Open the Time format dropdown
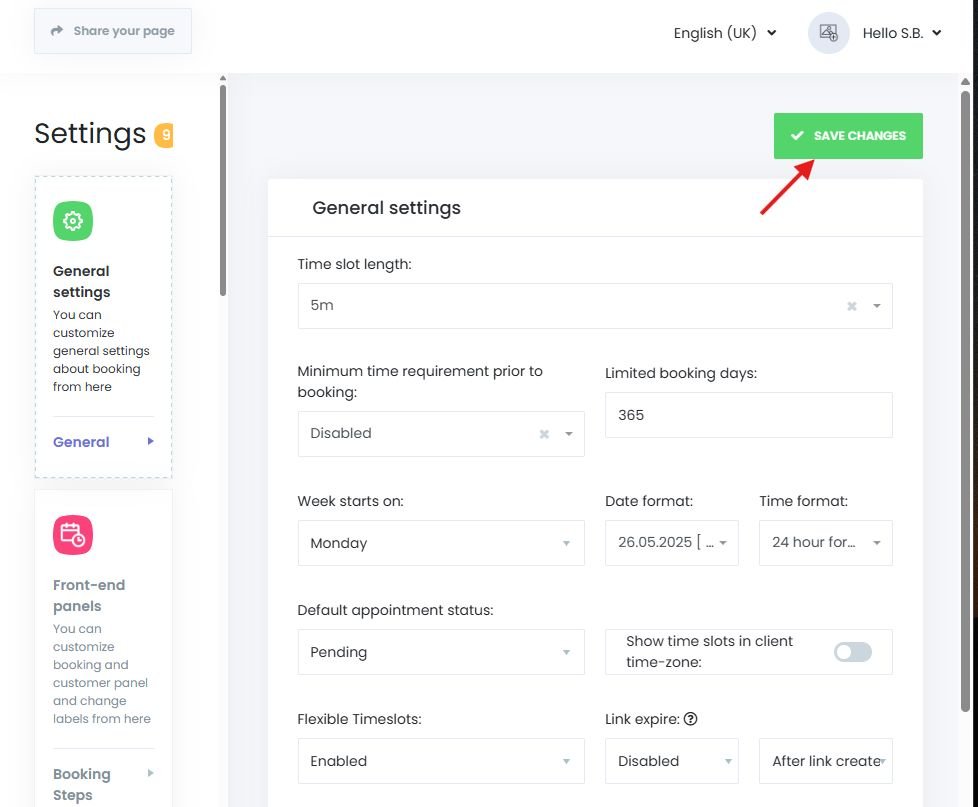The width and height of the screenshot is (978, 807). 825,542
